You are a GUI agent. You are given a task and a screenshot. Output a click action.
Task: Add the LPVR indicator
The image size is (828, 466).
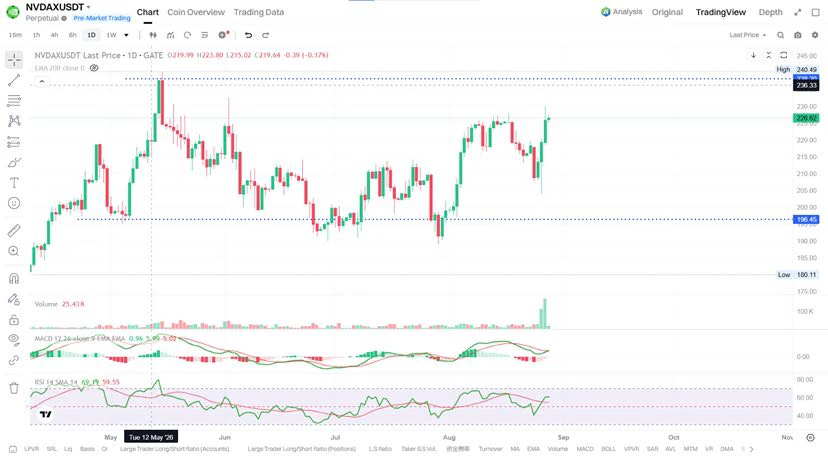[32, 449]
